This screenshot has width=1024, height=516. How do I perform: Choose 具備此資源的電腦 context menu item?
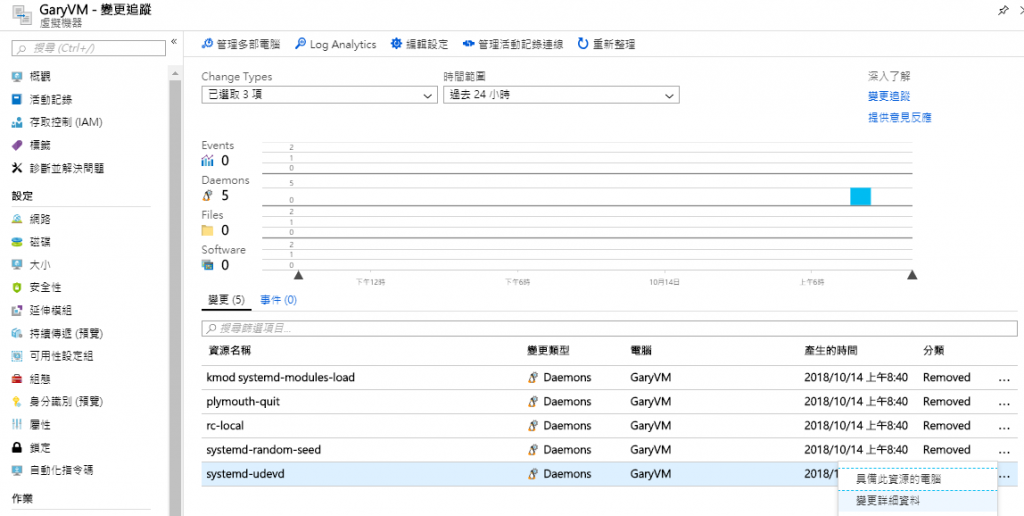click(918, 479)
